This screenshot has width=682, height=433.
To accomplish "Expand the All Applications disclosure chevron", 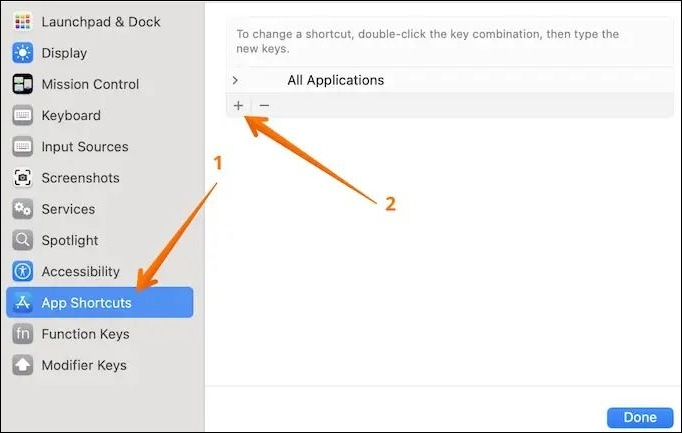I will 235,80.
